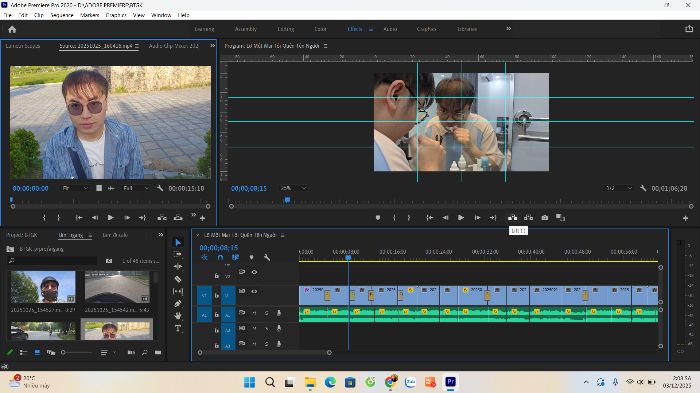
Task: Open Source monitor settings wrench
Action: (160, 188)
